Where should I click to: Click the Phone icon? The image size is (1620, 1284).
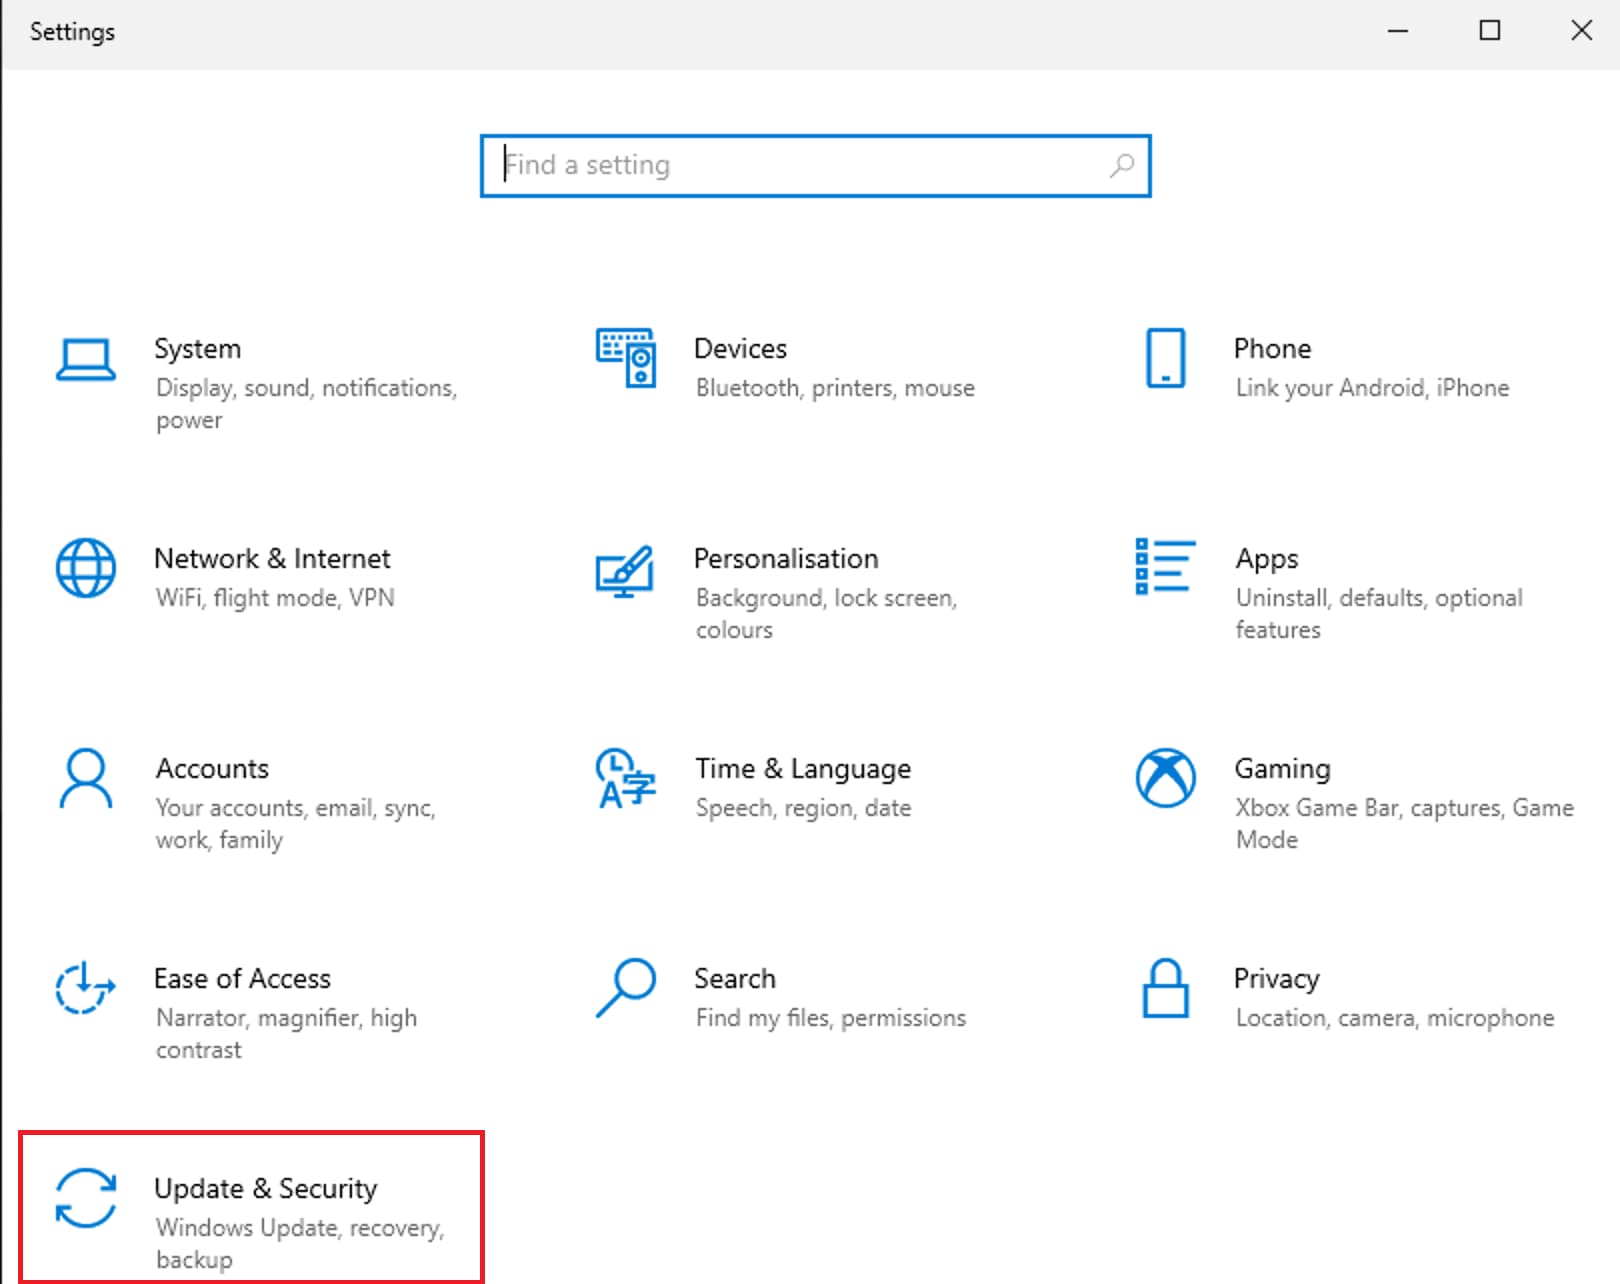1165,357
